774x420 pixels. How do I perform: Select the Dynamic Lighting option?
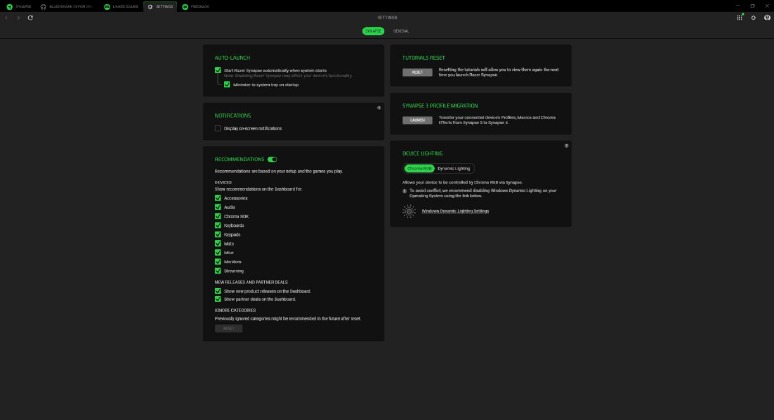click(454, 169)
